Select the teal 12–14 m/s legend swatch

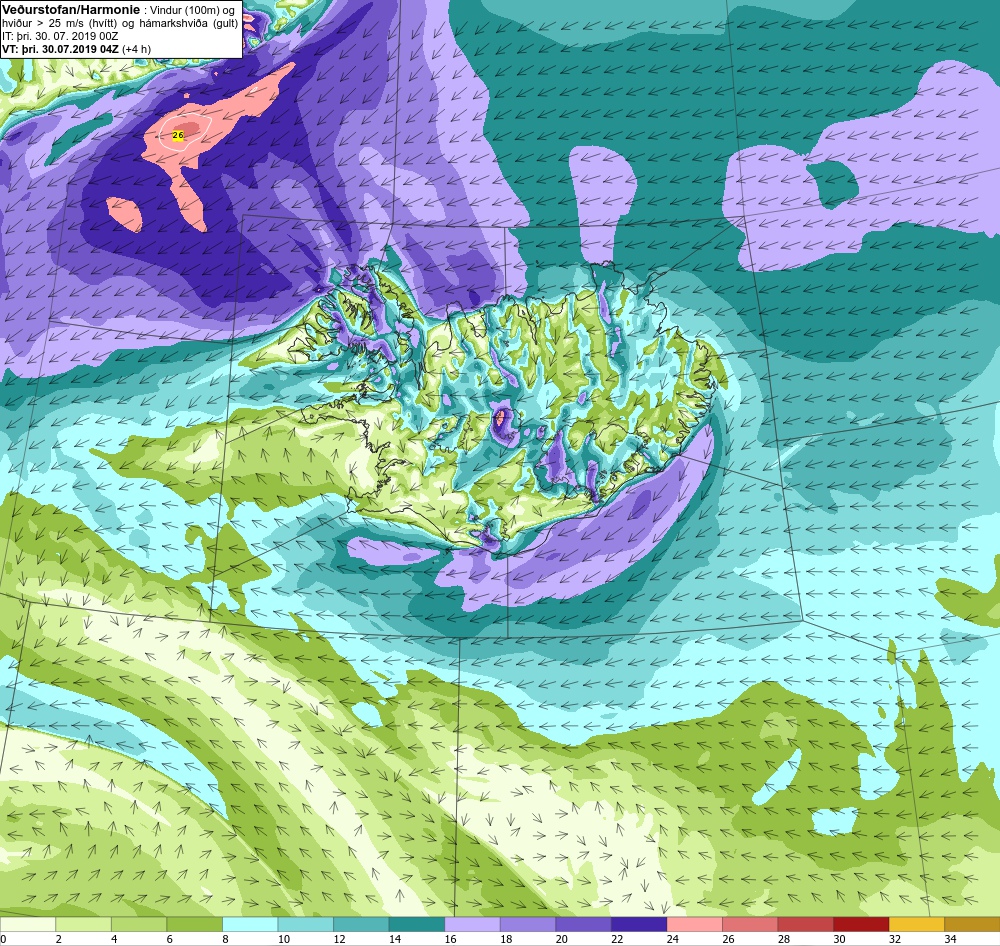(361, 924)
